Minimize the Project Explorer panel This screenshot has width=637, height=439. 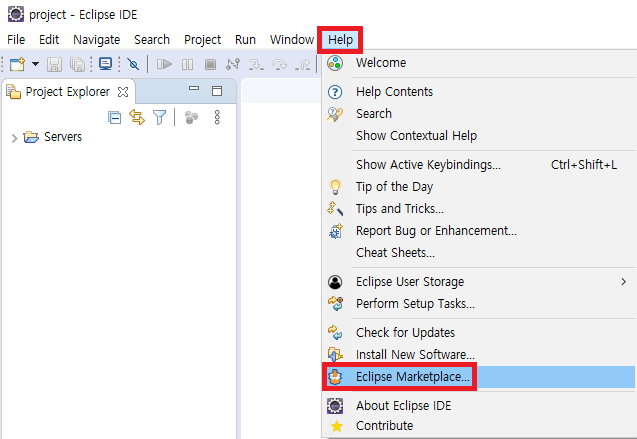click(194, 88)
